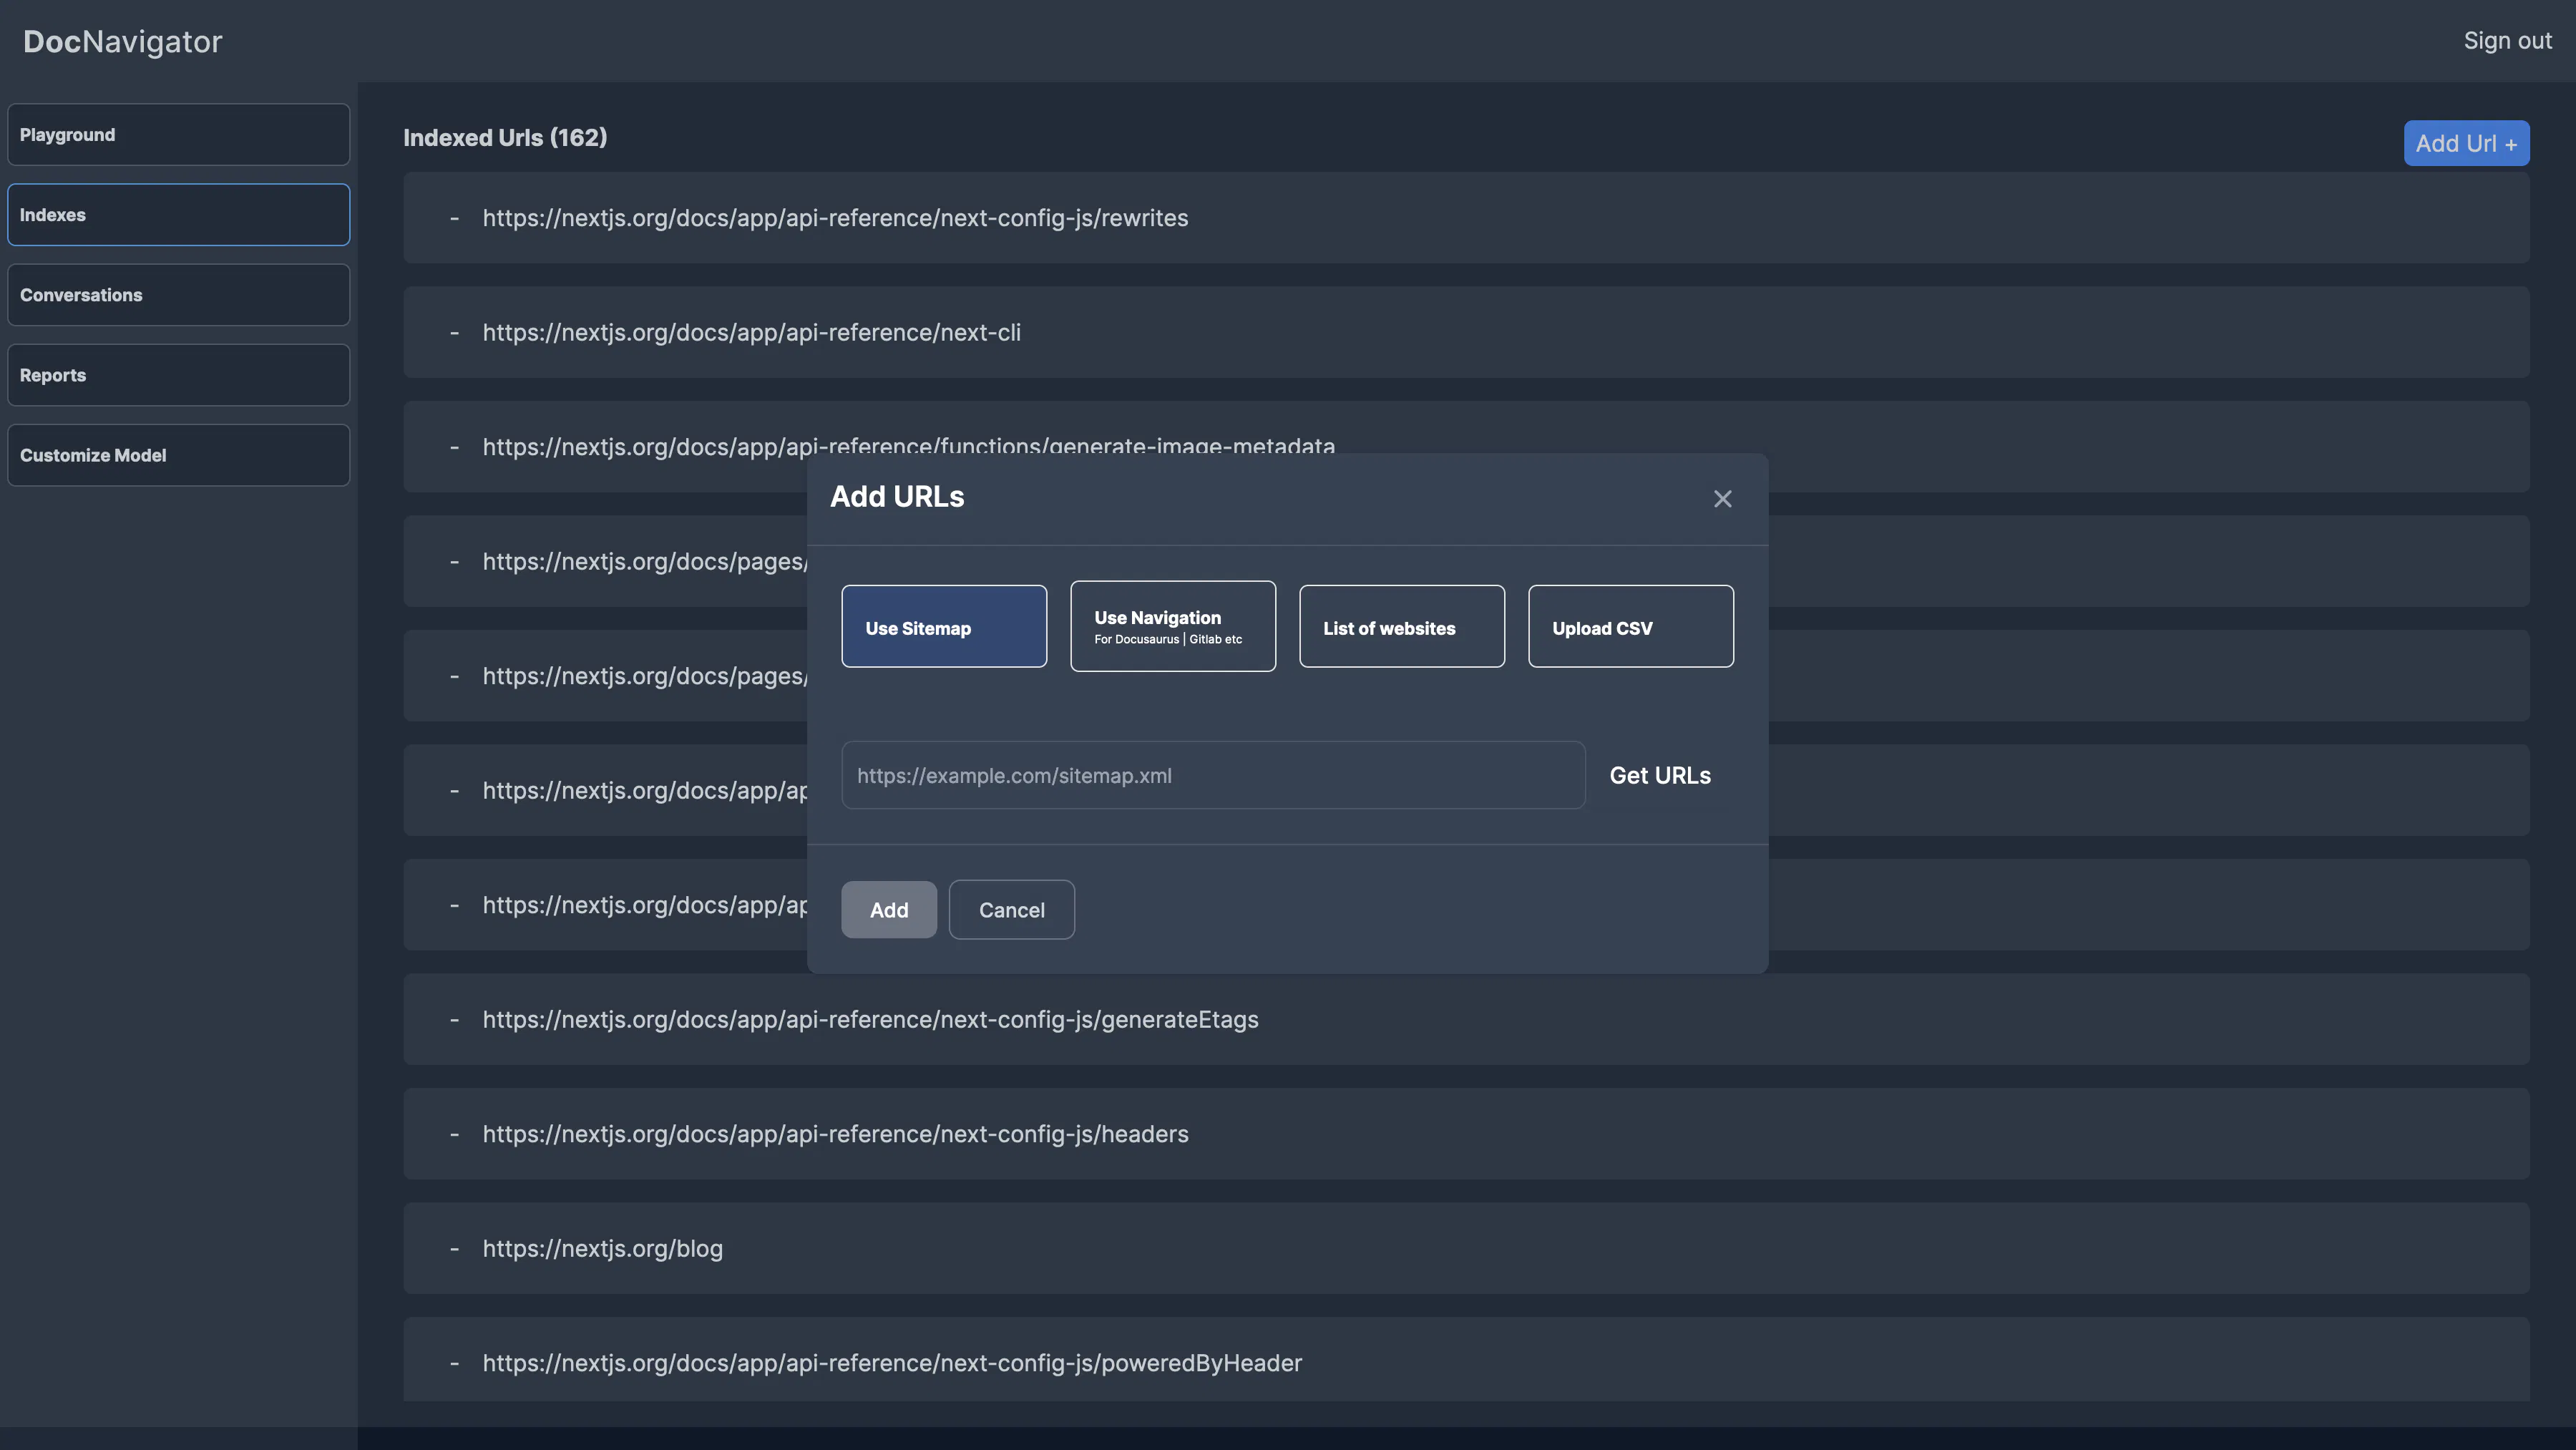Screen dimensions: 2576x1450
Task: Go to the Conversations section
Action: pos(179,294)
